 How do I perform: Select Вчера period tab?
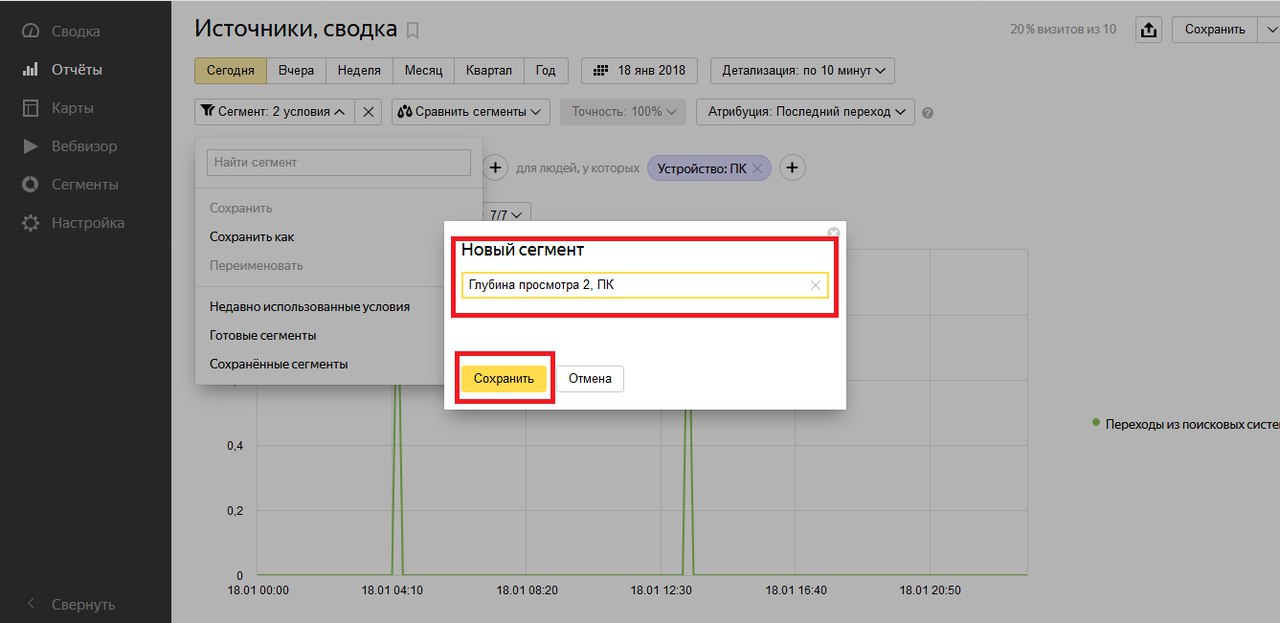point(296,71)
